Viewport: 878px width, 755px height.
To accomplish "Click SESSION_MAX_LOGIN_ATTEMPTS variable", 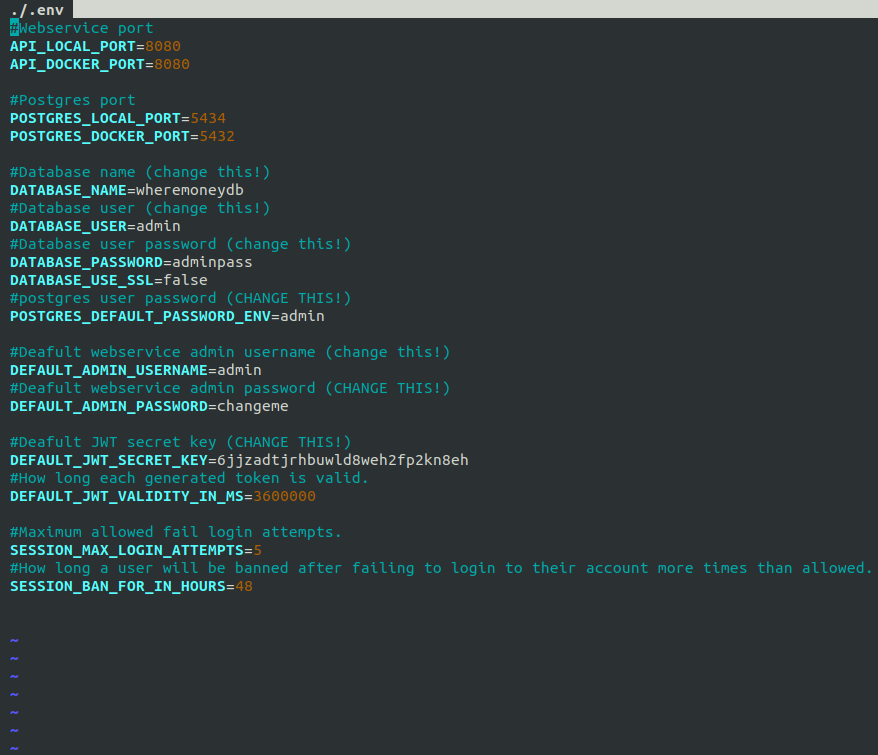I will coord(127,550).
